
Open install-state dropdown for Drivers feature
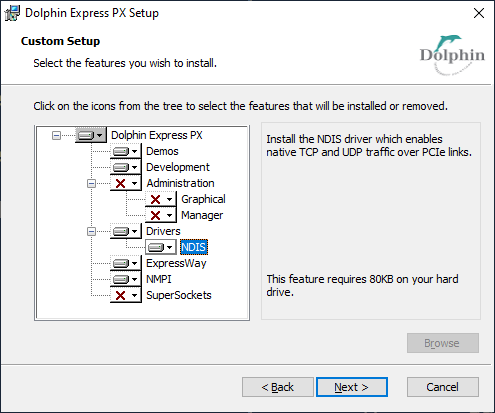click(126, 231)
